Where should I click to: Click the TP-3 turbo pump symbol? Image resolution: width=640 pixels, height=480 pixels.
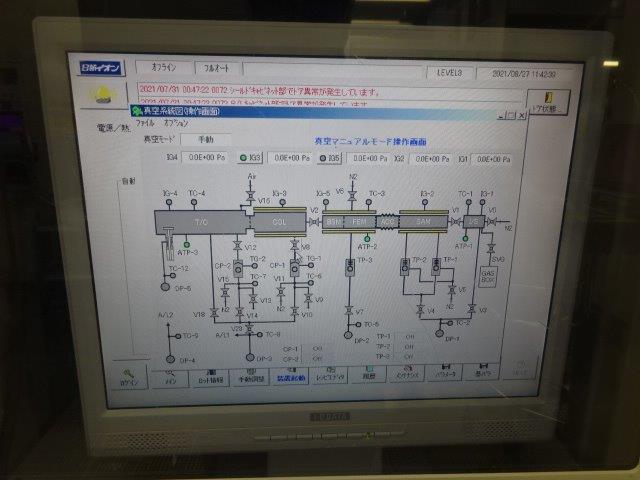pos(350,267)
